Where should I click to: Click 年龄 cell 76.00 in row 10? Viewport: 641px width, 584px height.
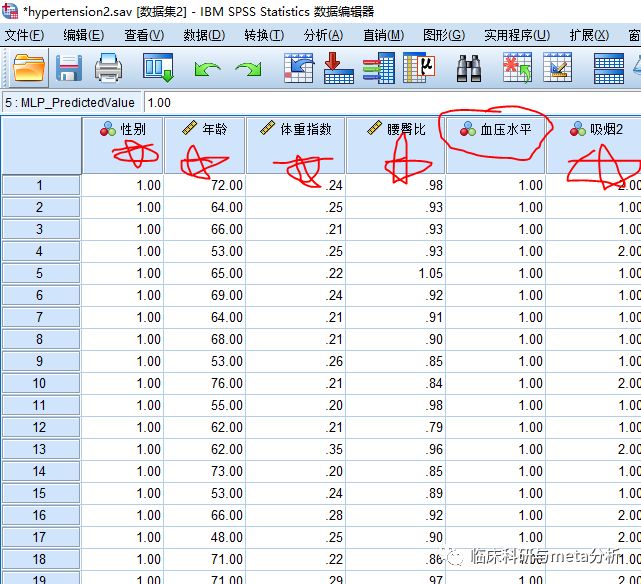click(x=204, y=383)
